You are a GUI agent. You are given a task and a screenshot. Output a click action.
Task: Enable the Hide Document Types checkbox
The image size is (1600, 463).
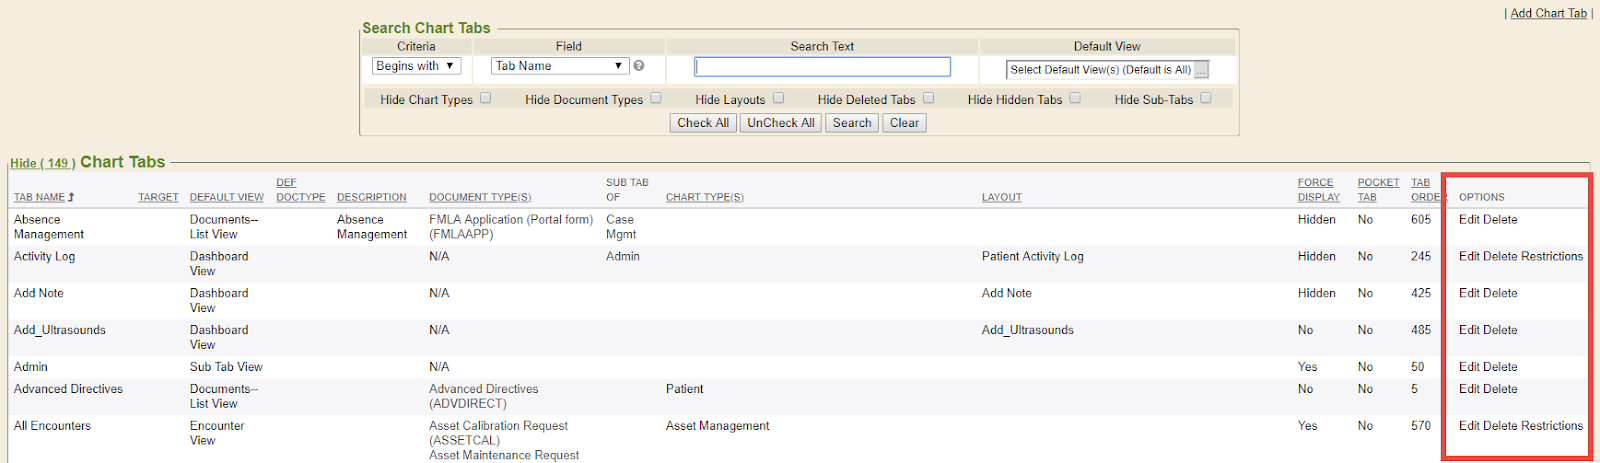[656, 98]
